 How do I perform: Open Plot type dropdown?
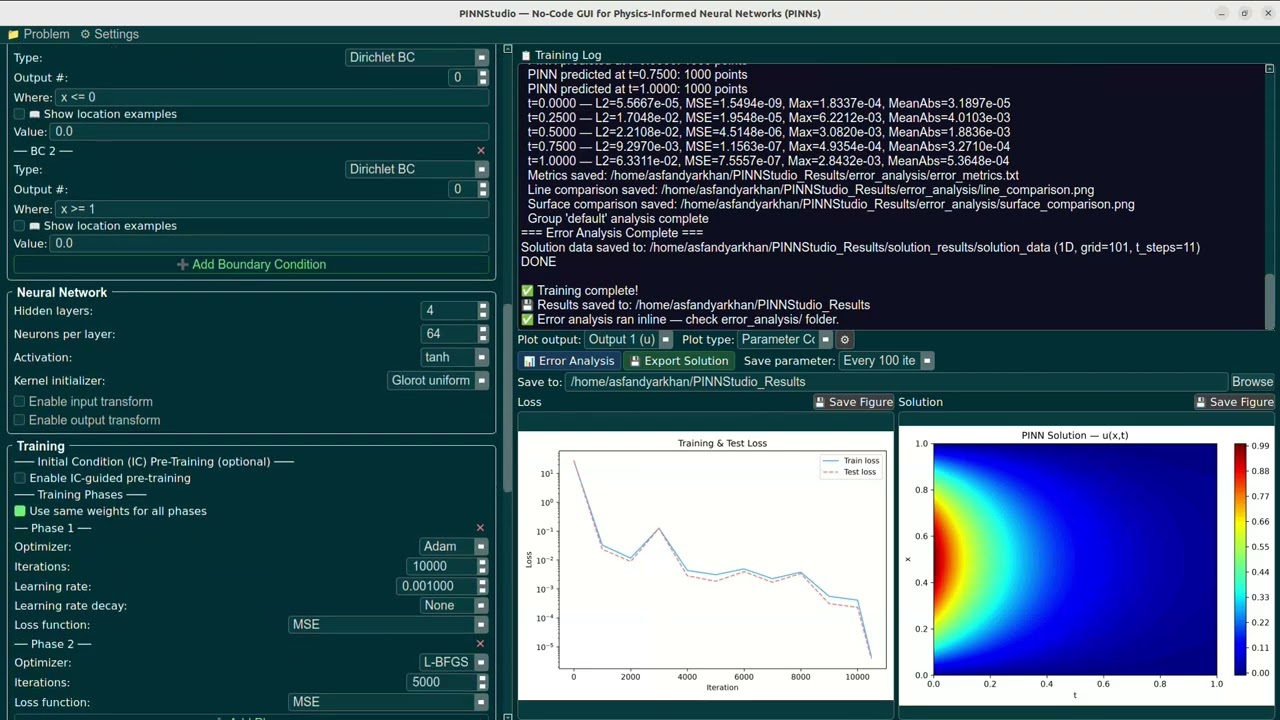(785, 340)
